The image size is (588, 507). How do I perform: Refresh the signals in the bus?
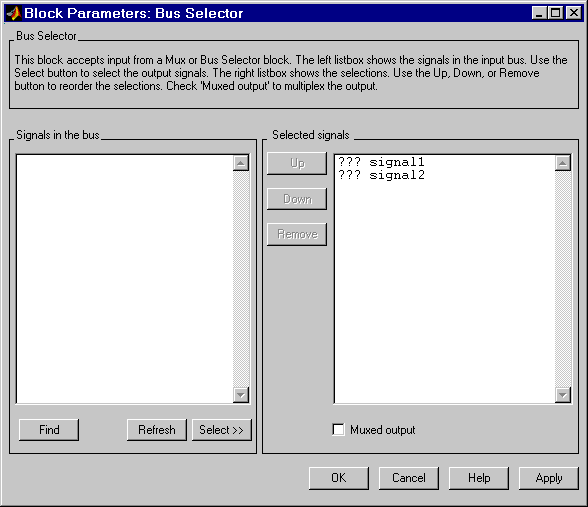tap(157, 430)
